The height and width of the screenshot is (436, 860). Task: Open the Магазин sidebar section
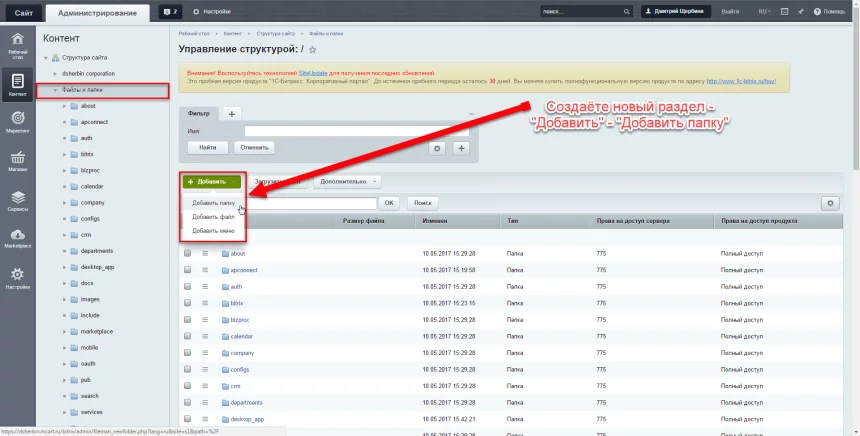tap(17, 161)
